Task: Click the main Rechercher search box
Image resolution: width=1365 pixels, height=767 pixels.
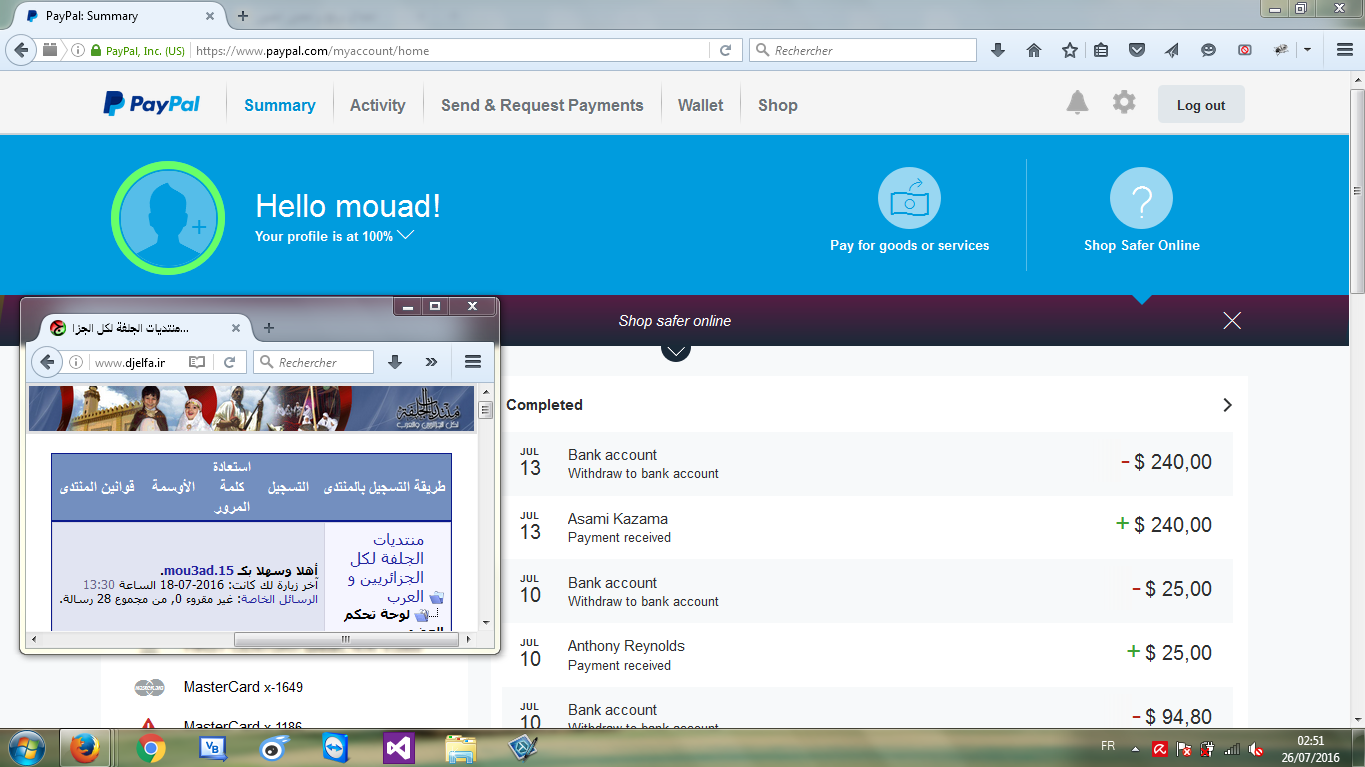Action: click(x=863, y=50)
